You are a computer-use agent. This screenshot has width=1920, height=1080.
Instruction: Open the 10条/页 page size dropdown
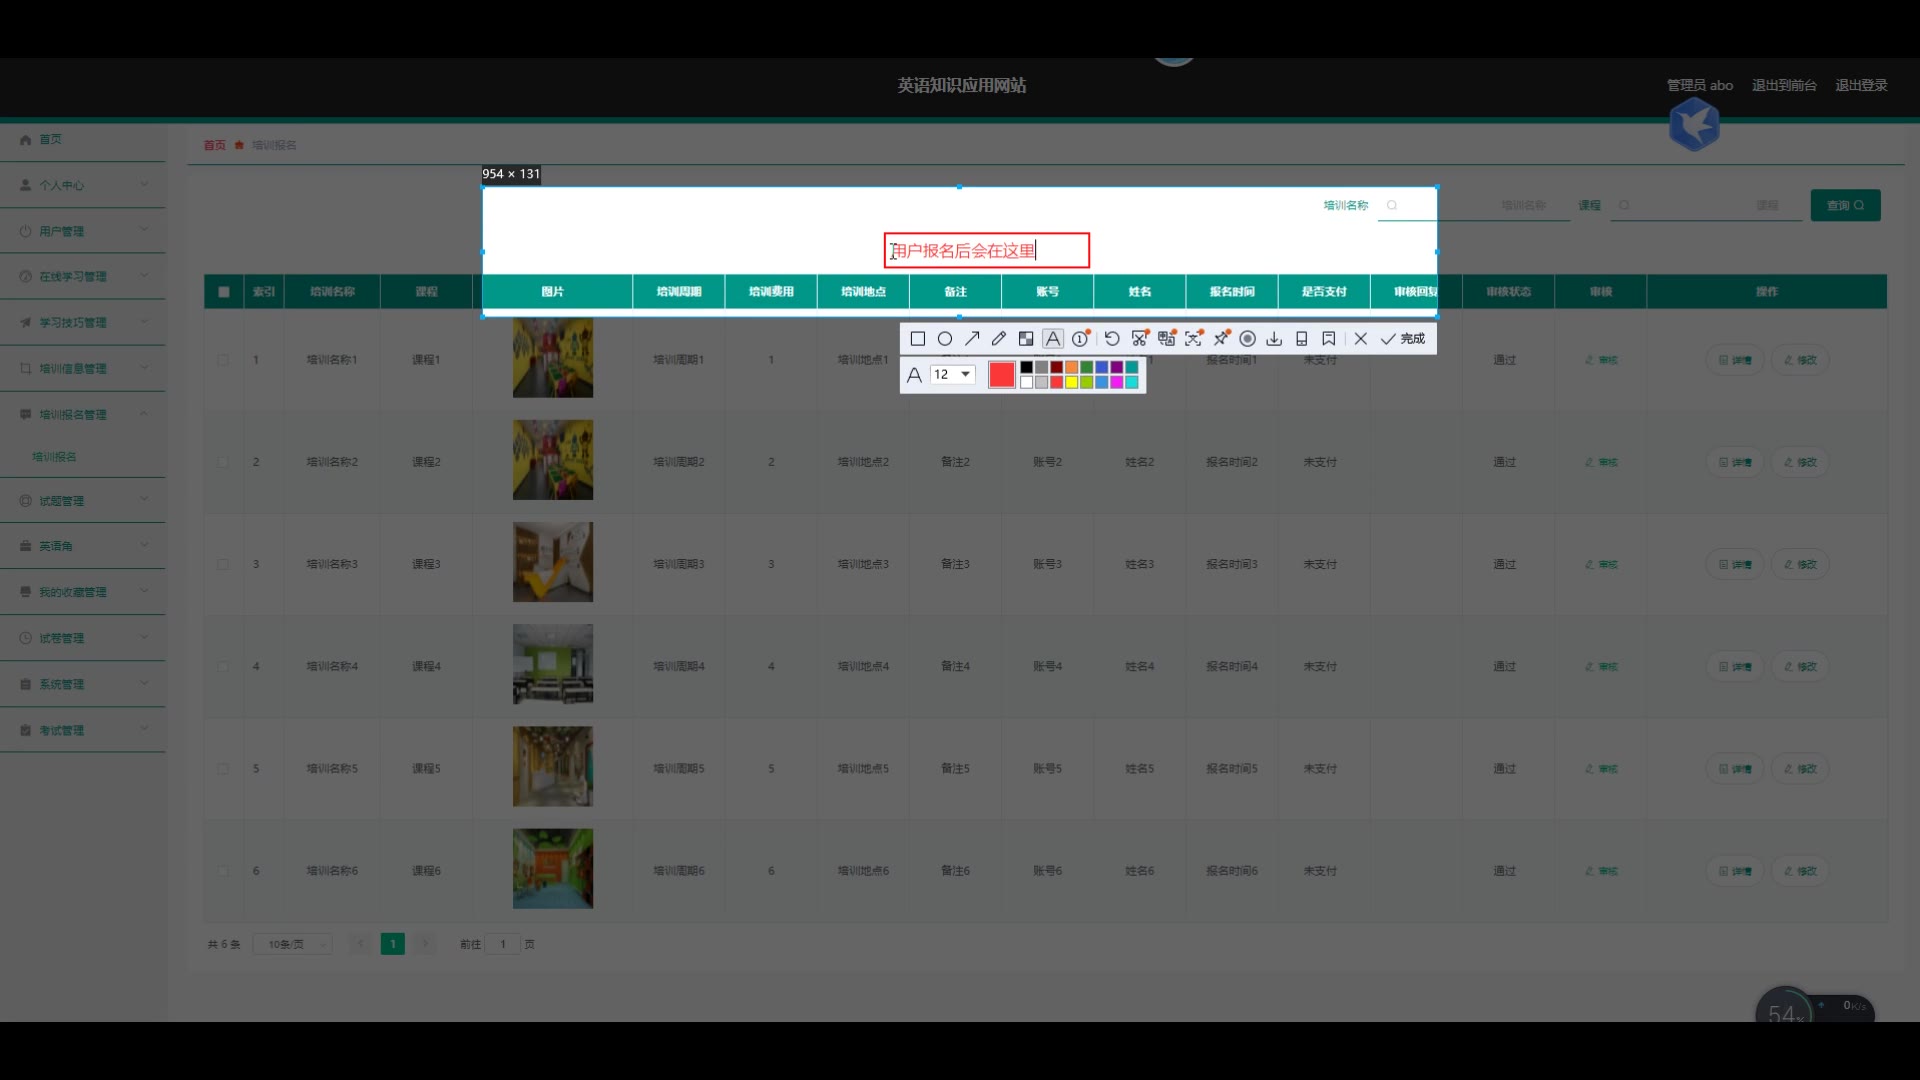(293, 944)
